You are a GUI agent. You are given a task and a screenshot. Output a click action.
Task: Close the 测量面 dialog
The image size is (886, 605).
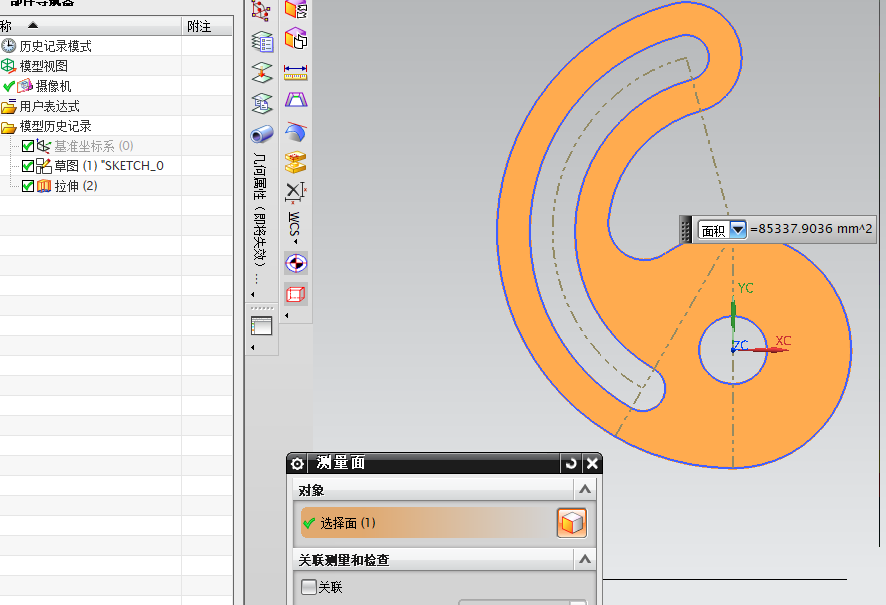coord(592,463)
